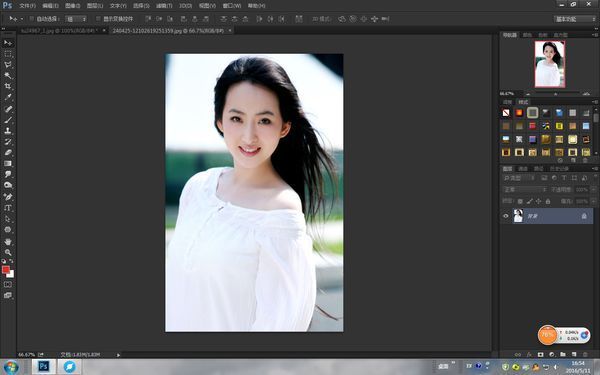Toggle type layer filter icon
The height and width of the screenshot is (375, 600).
(x=564, y=178)
